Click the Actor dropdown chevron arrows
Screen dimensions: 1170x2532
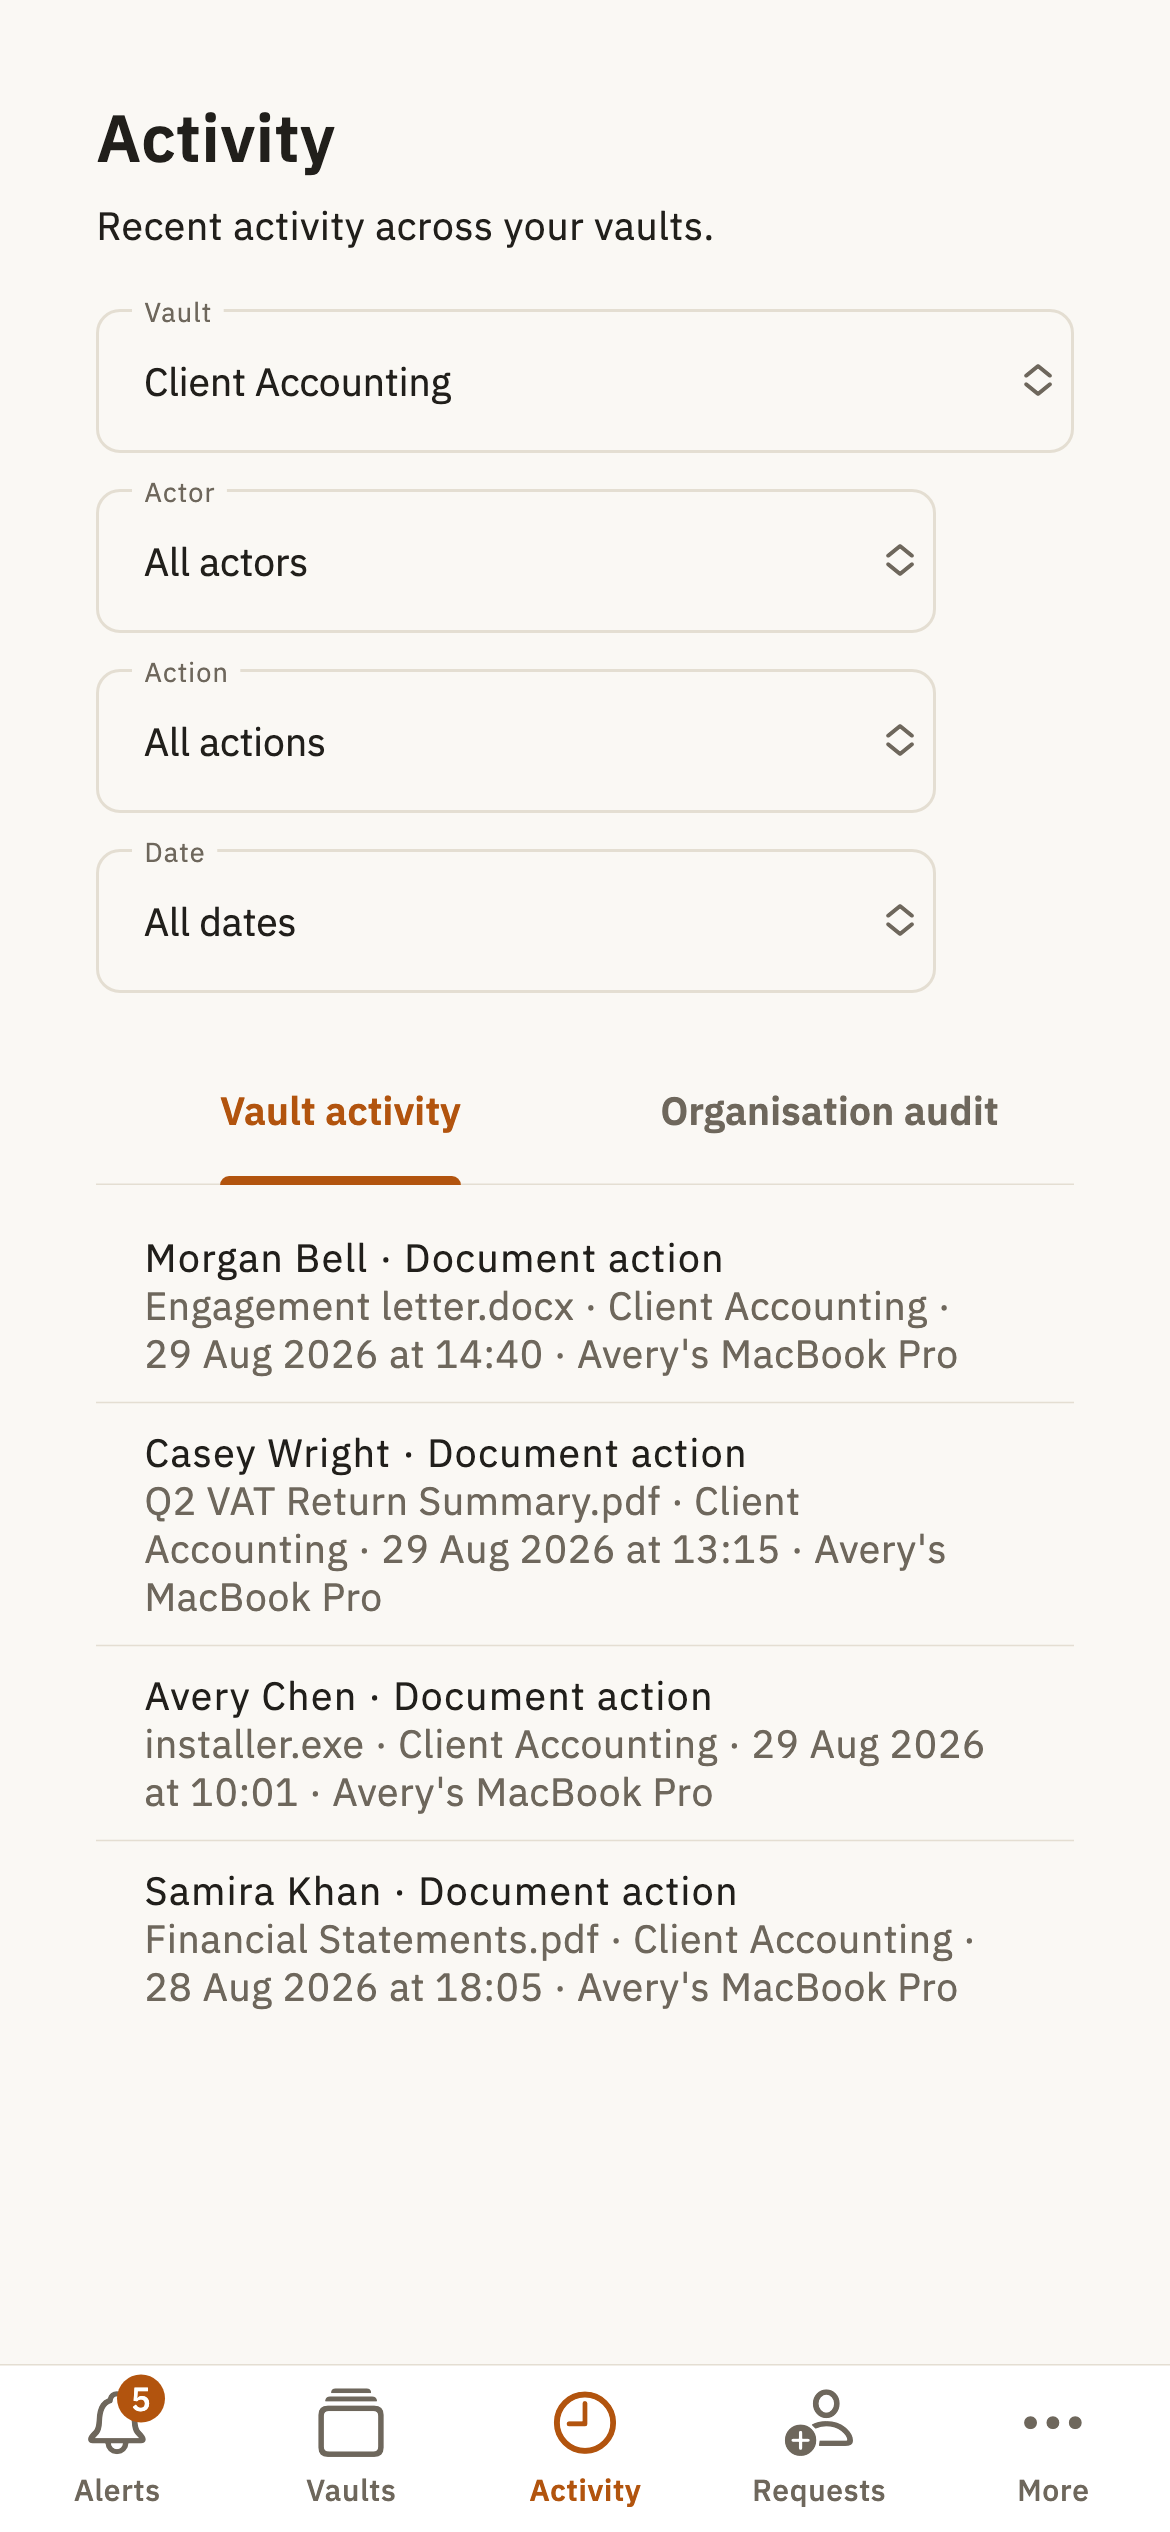(x=899, y=560)
